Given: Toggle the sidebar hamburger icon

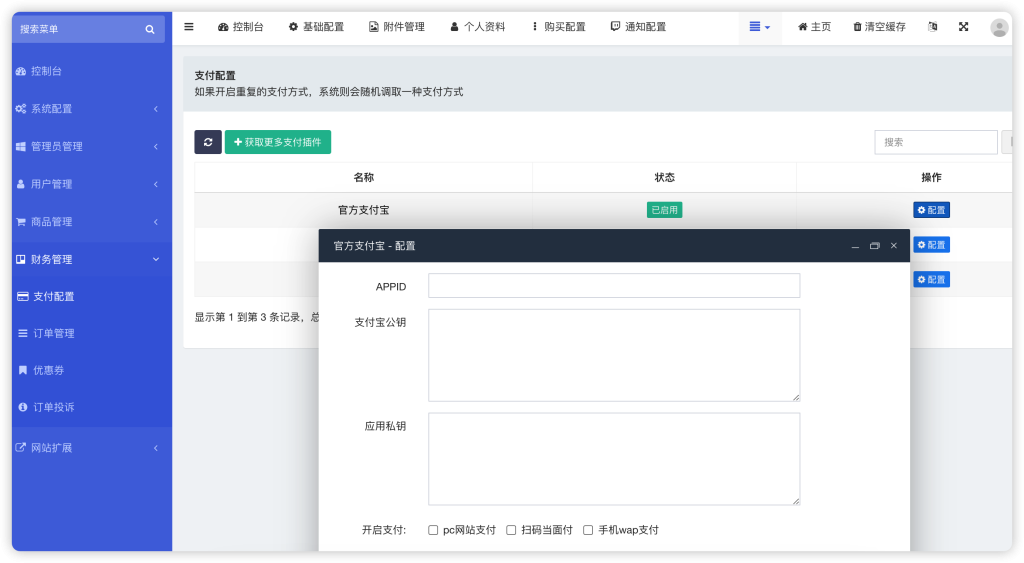Looking at the screenshot, I should [189, 27].
